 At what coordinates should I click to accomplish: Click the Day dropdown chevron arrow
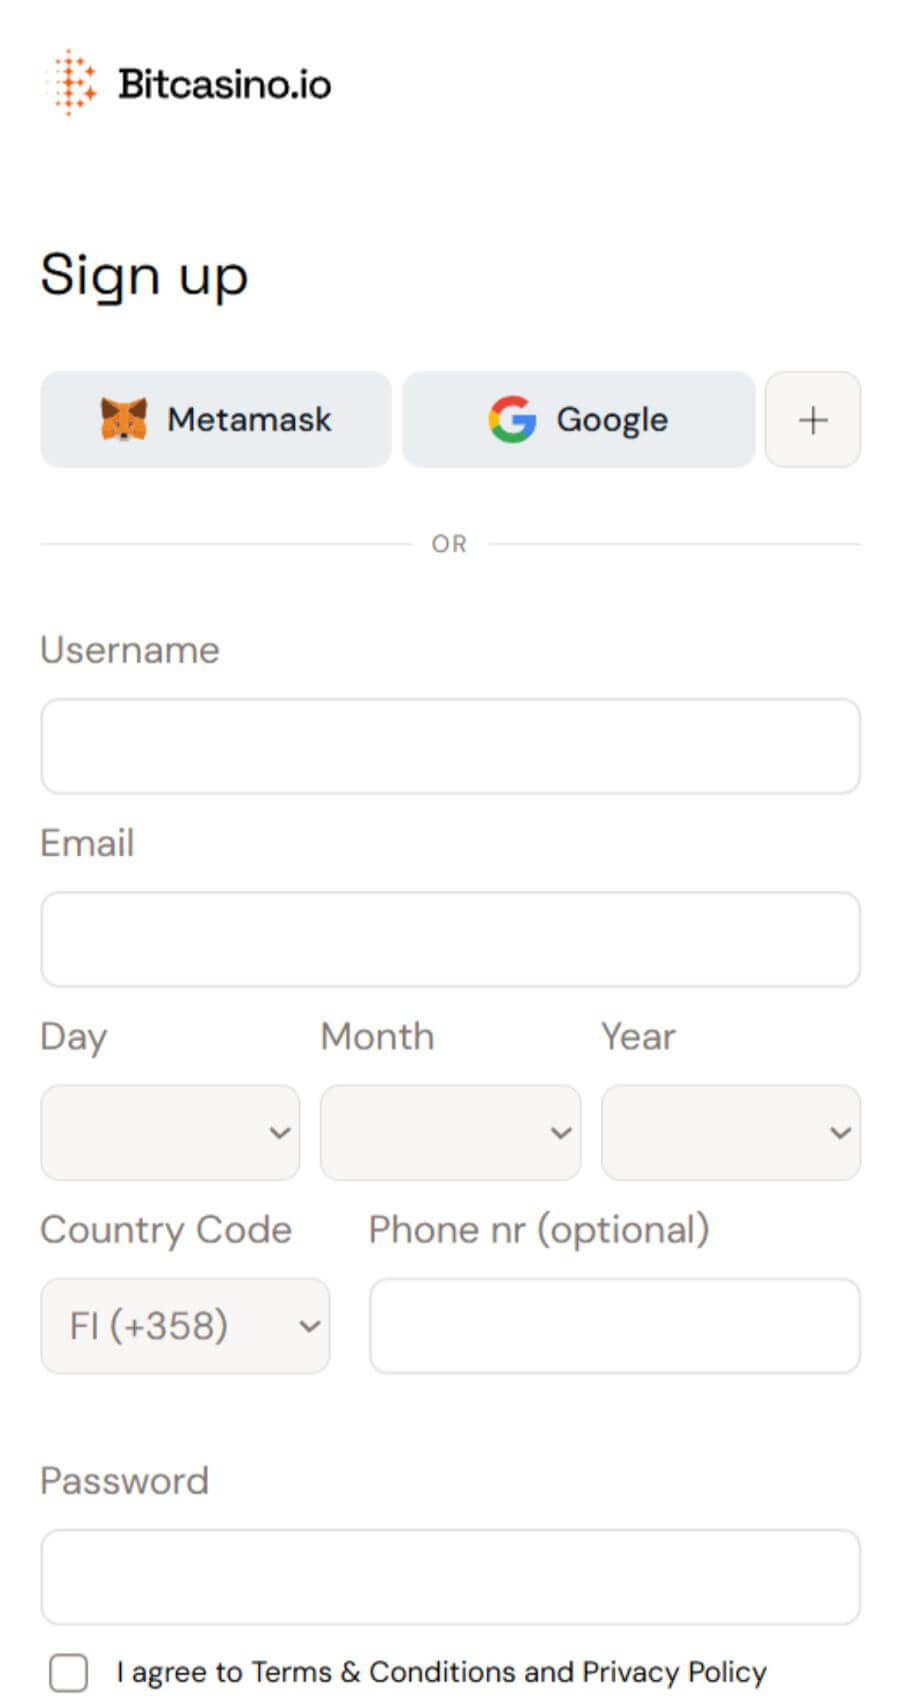pos(280,1133)
